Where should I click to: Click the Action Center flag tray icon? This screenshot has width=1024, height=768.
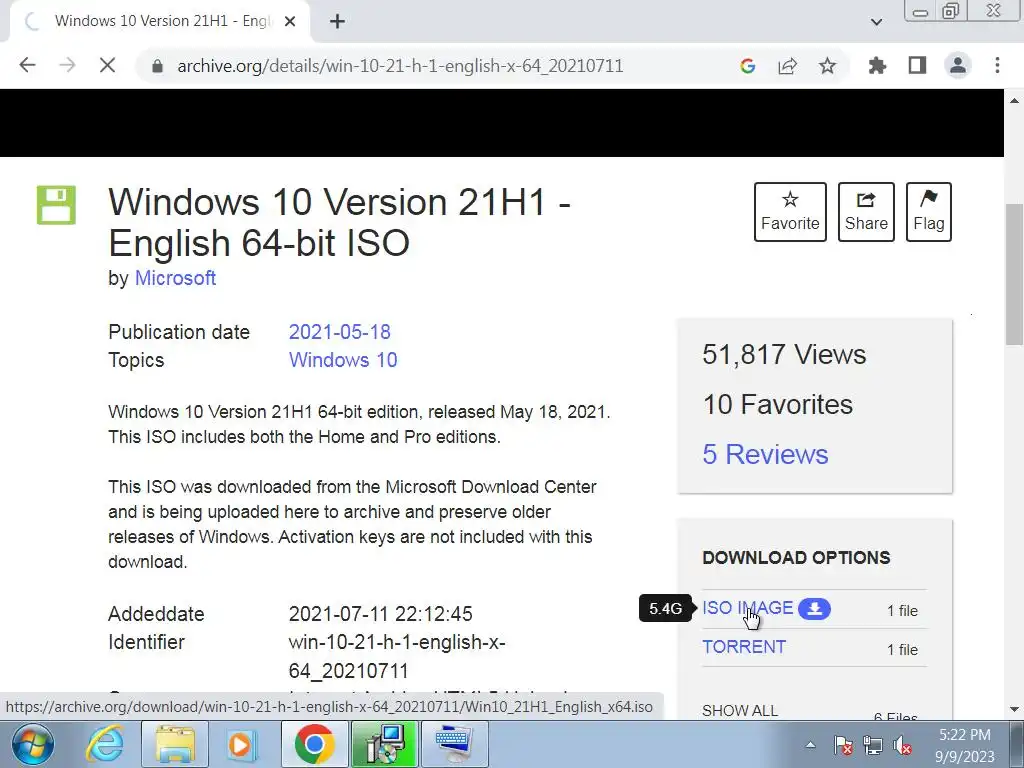(843, 745)
